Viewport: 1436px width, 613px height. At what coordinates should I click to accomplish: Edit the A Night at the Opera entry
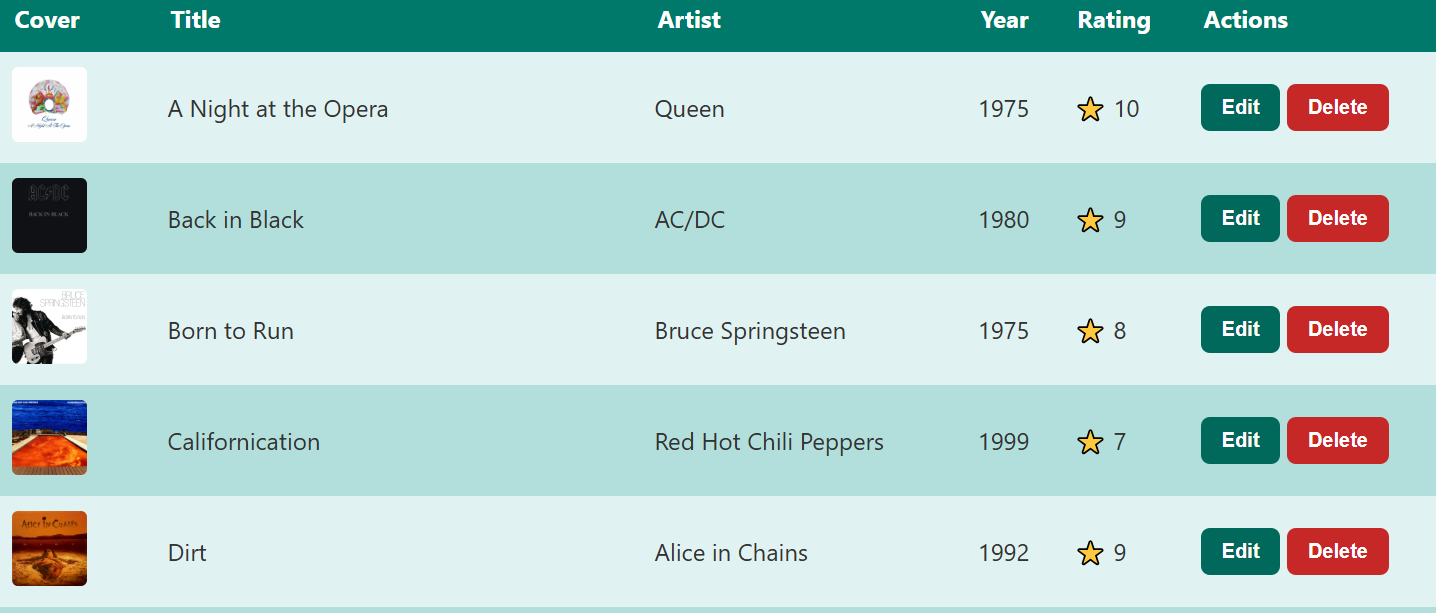[1240, 108]
